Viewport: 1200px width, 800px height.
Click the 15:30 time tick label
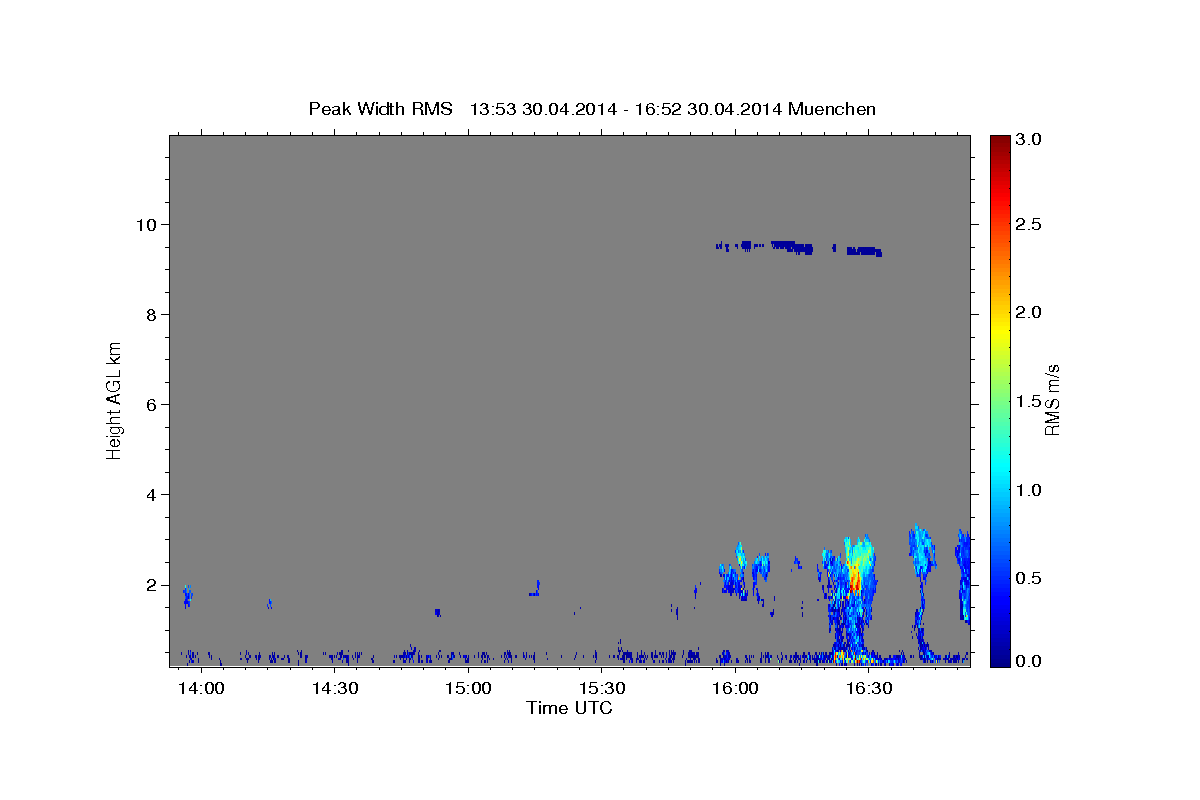pos(602,689)
